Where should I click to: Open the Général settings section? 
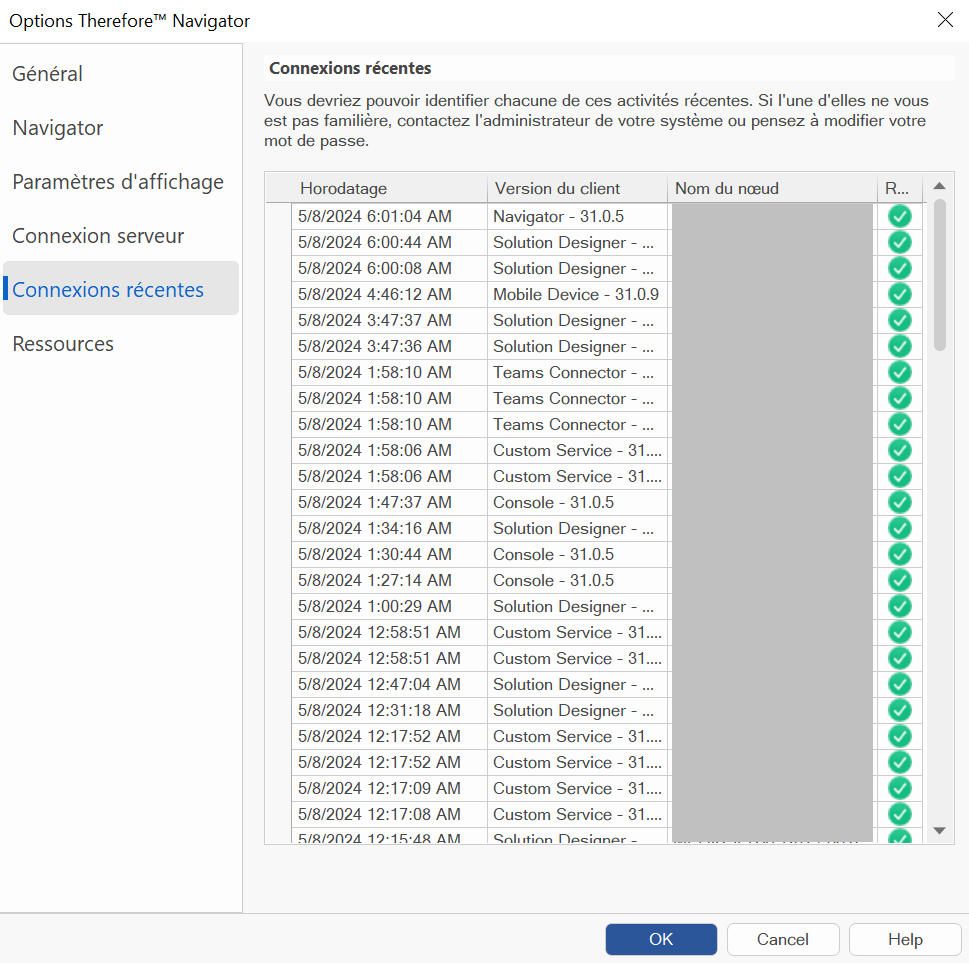[x=46, y=73]
